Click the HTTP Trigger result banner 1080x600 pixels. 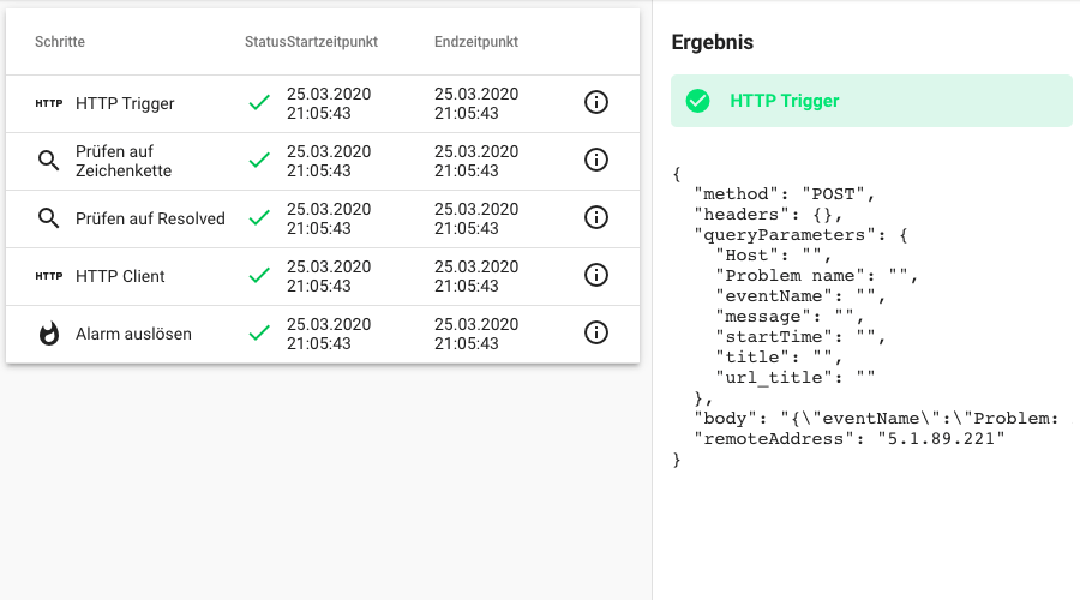pos(870,100)
